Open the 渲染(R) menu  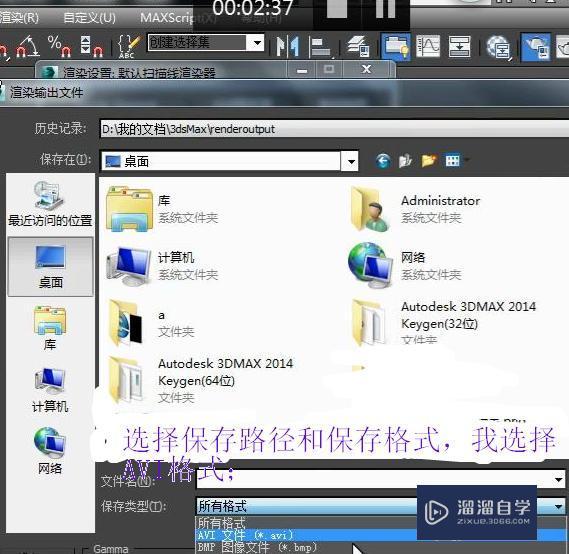pyautogui.click(x=19, y=17)
